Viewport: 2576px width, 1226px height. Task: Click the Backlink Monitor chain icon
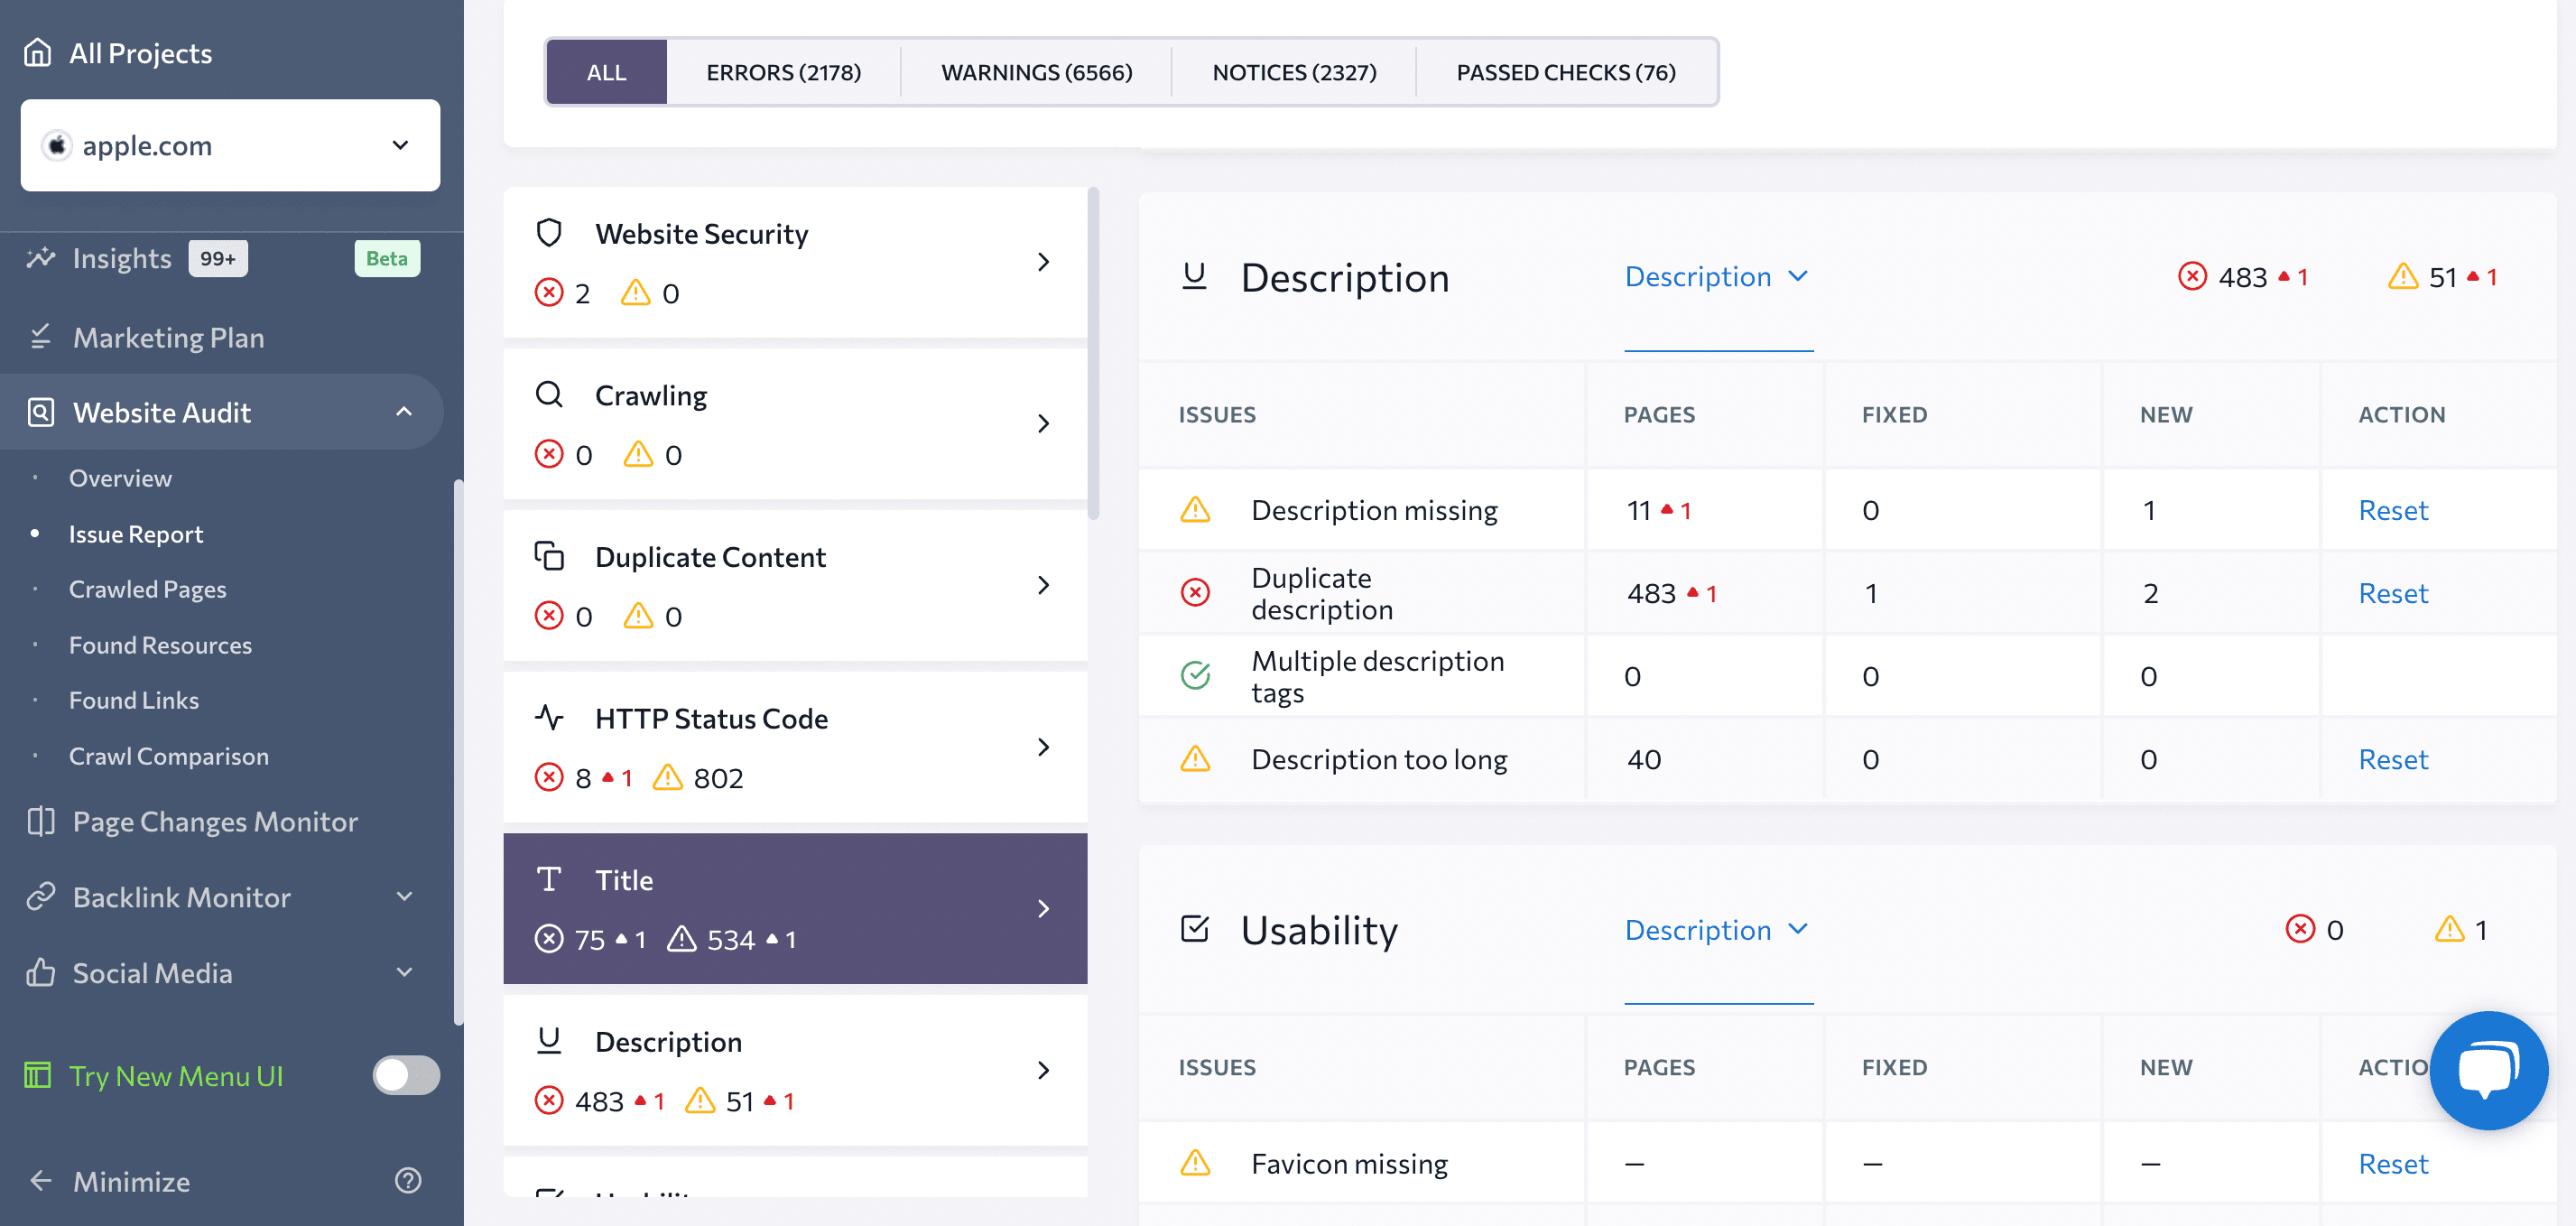point(41,897)
